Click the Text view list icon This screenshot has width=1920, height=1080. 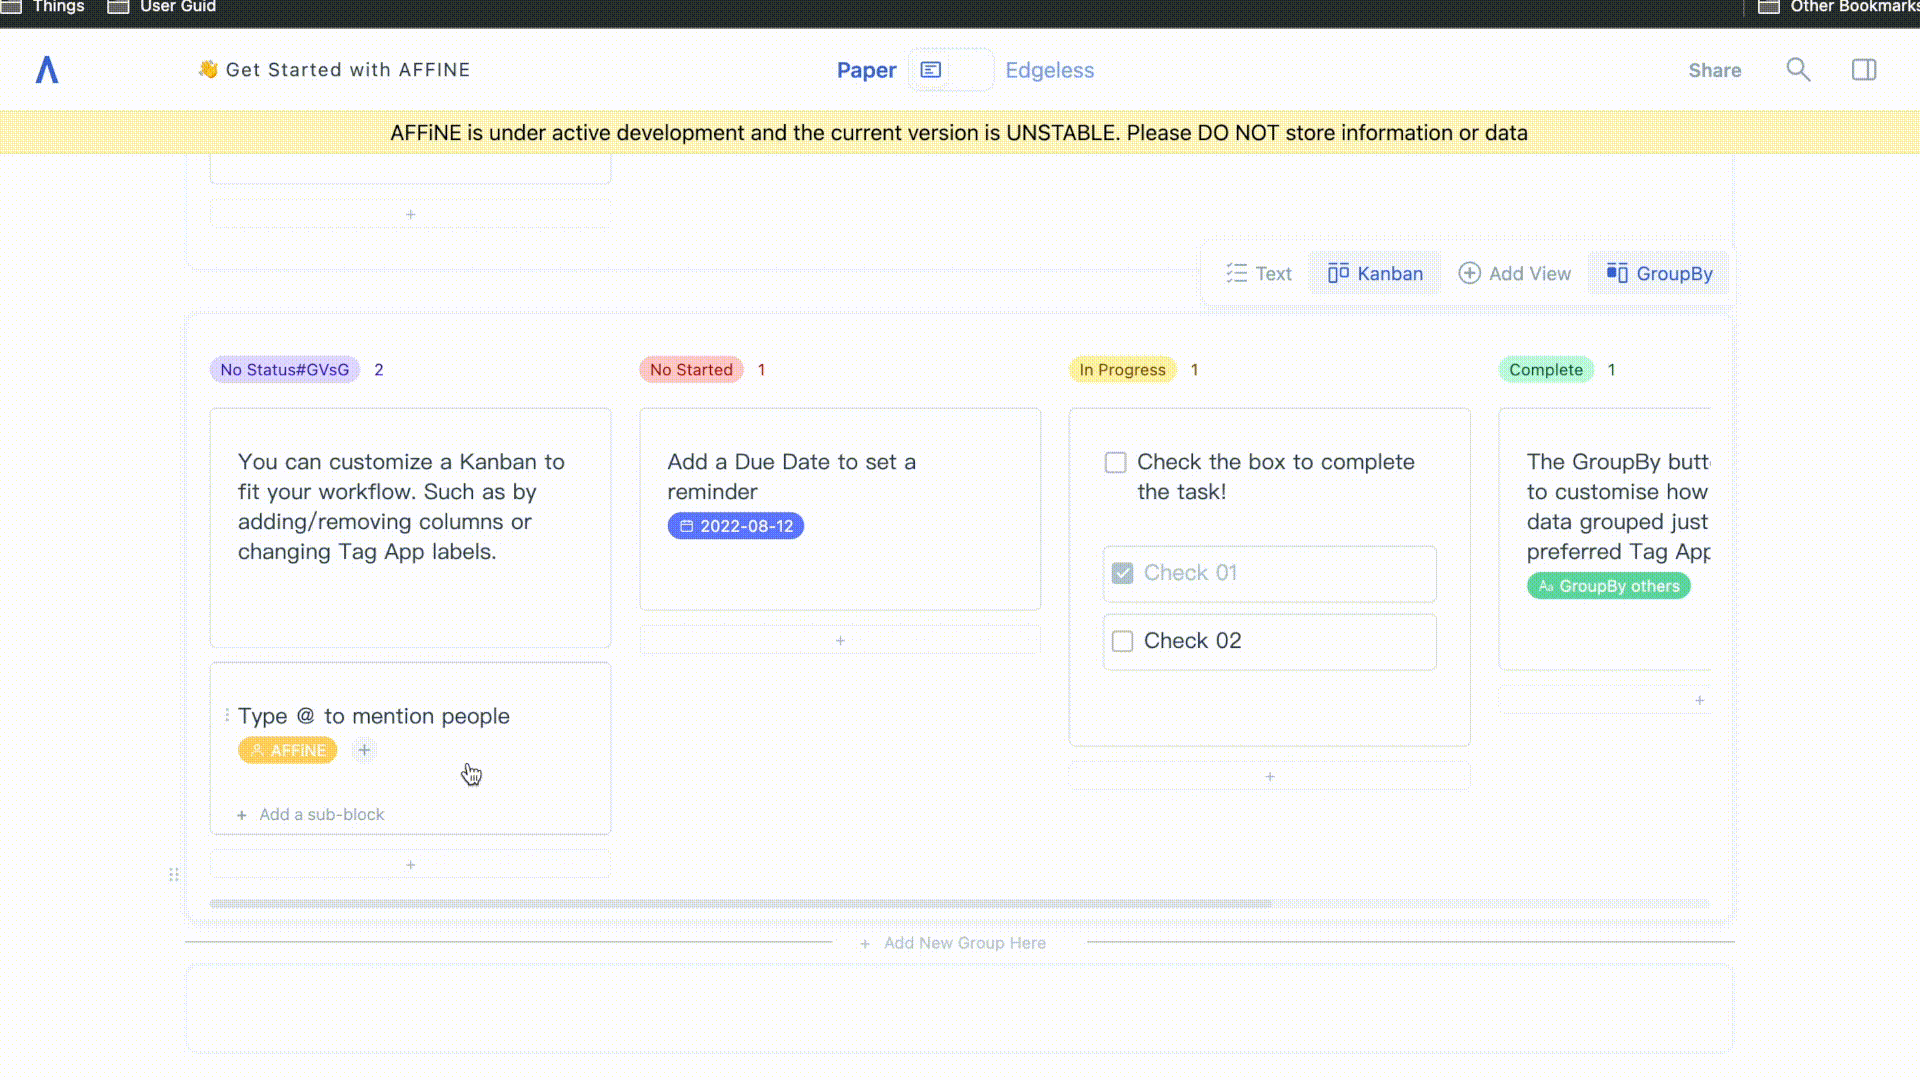click(x=1237, y=273)
